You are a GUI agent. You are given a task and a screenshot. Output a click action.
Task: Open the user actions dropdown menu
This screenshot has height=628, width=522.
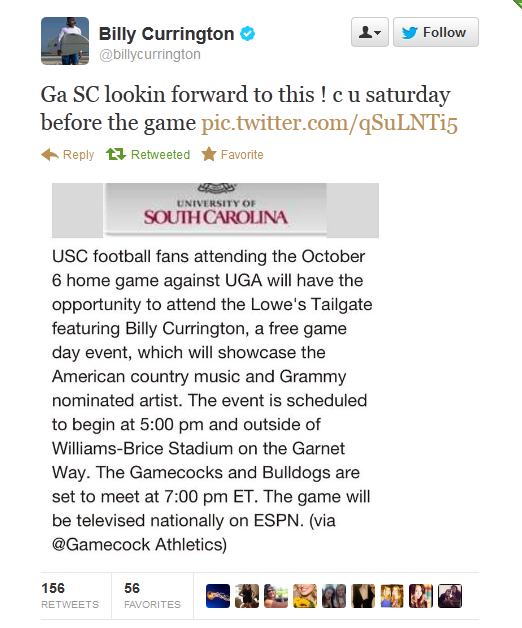coord(370,32)
